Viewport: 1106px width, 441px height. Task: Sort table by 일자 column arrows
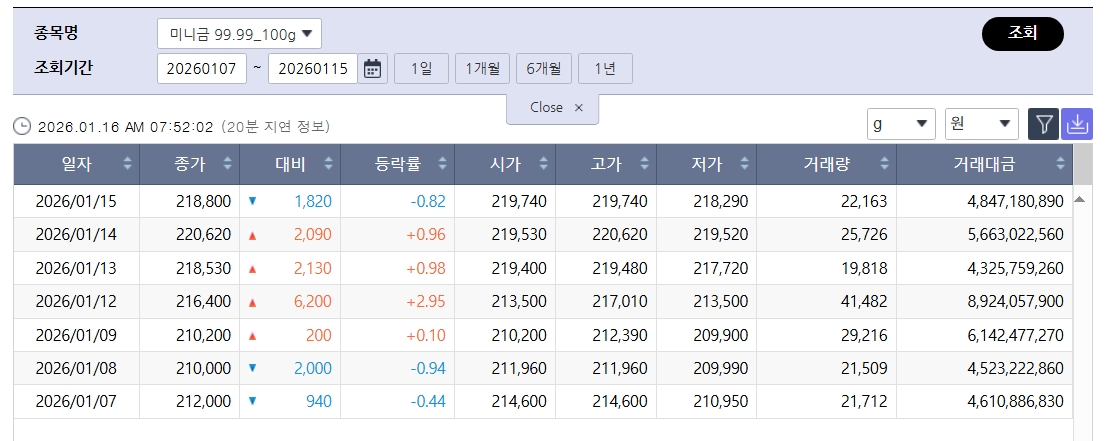click(128, 164)
